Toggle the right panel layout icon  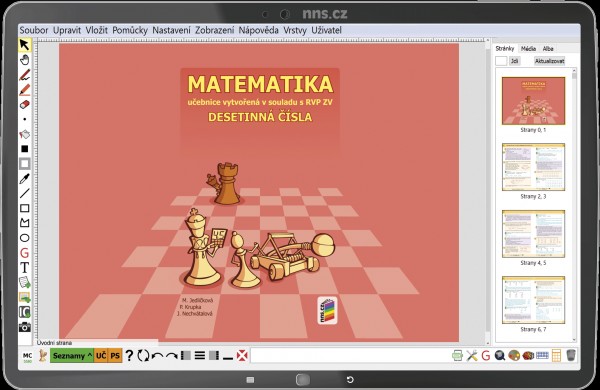[214, 356]
